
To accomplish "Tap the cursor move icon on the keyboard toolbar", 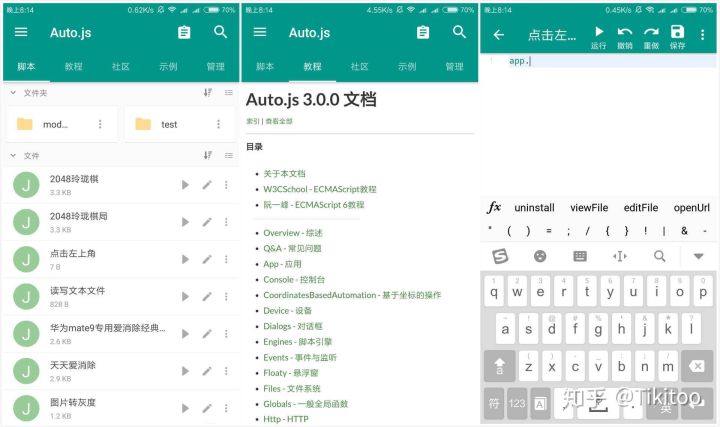I will [x=620, y=256].
